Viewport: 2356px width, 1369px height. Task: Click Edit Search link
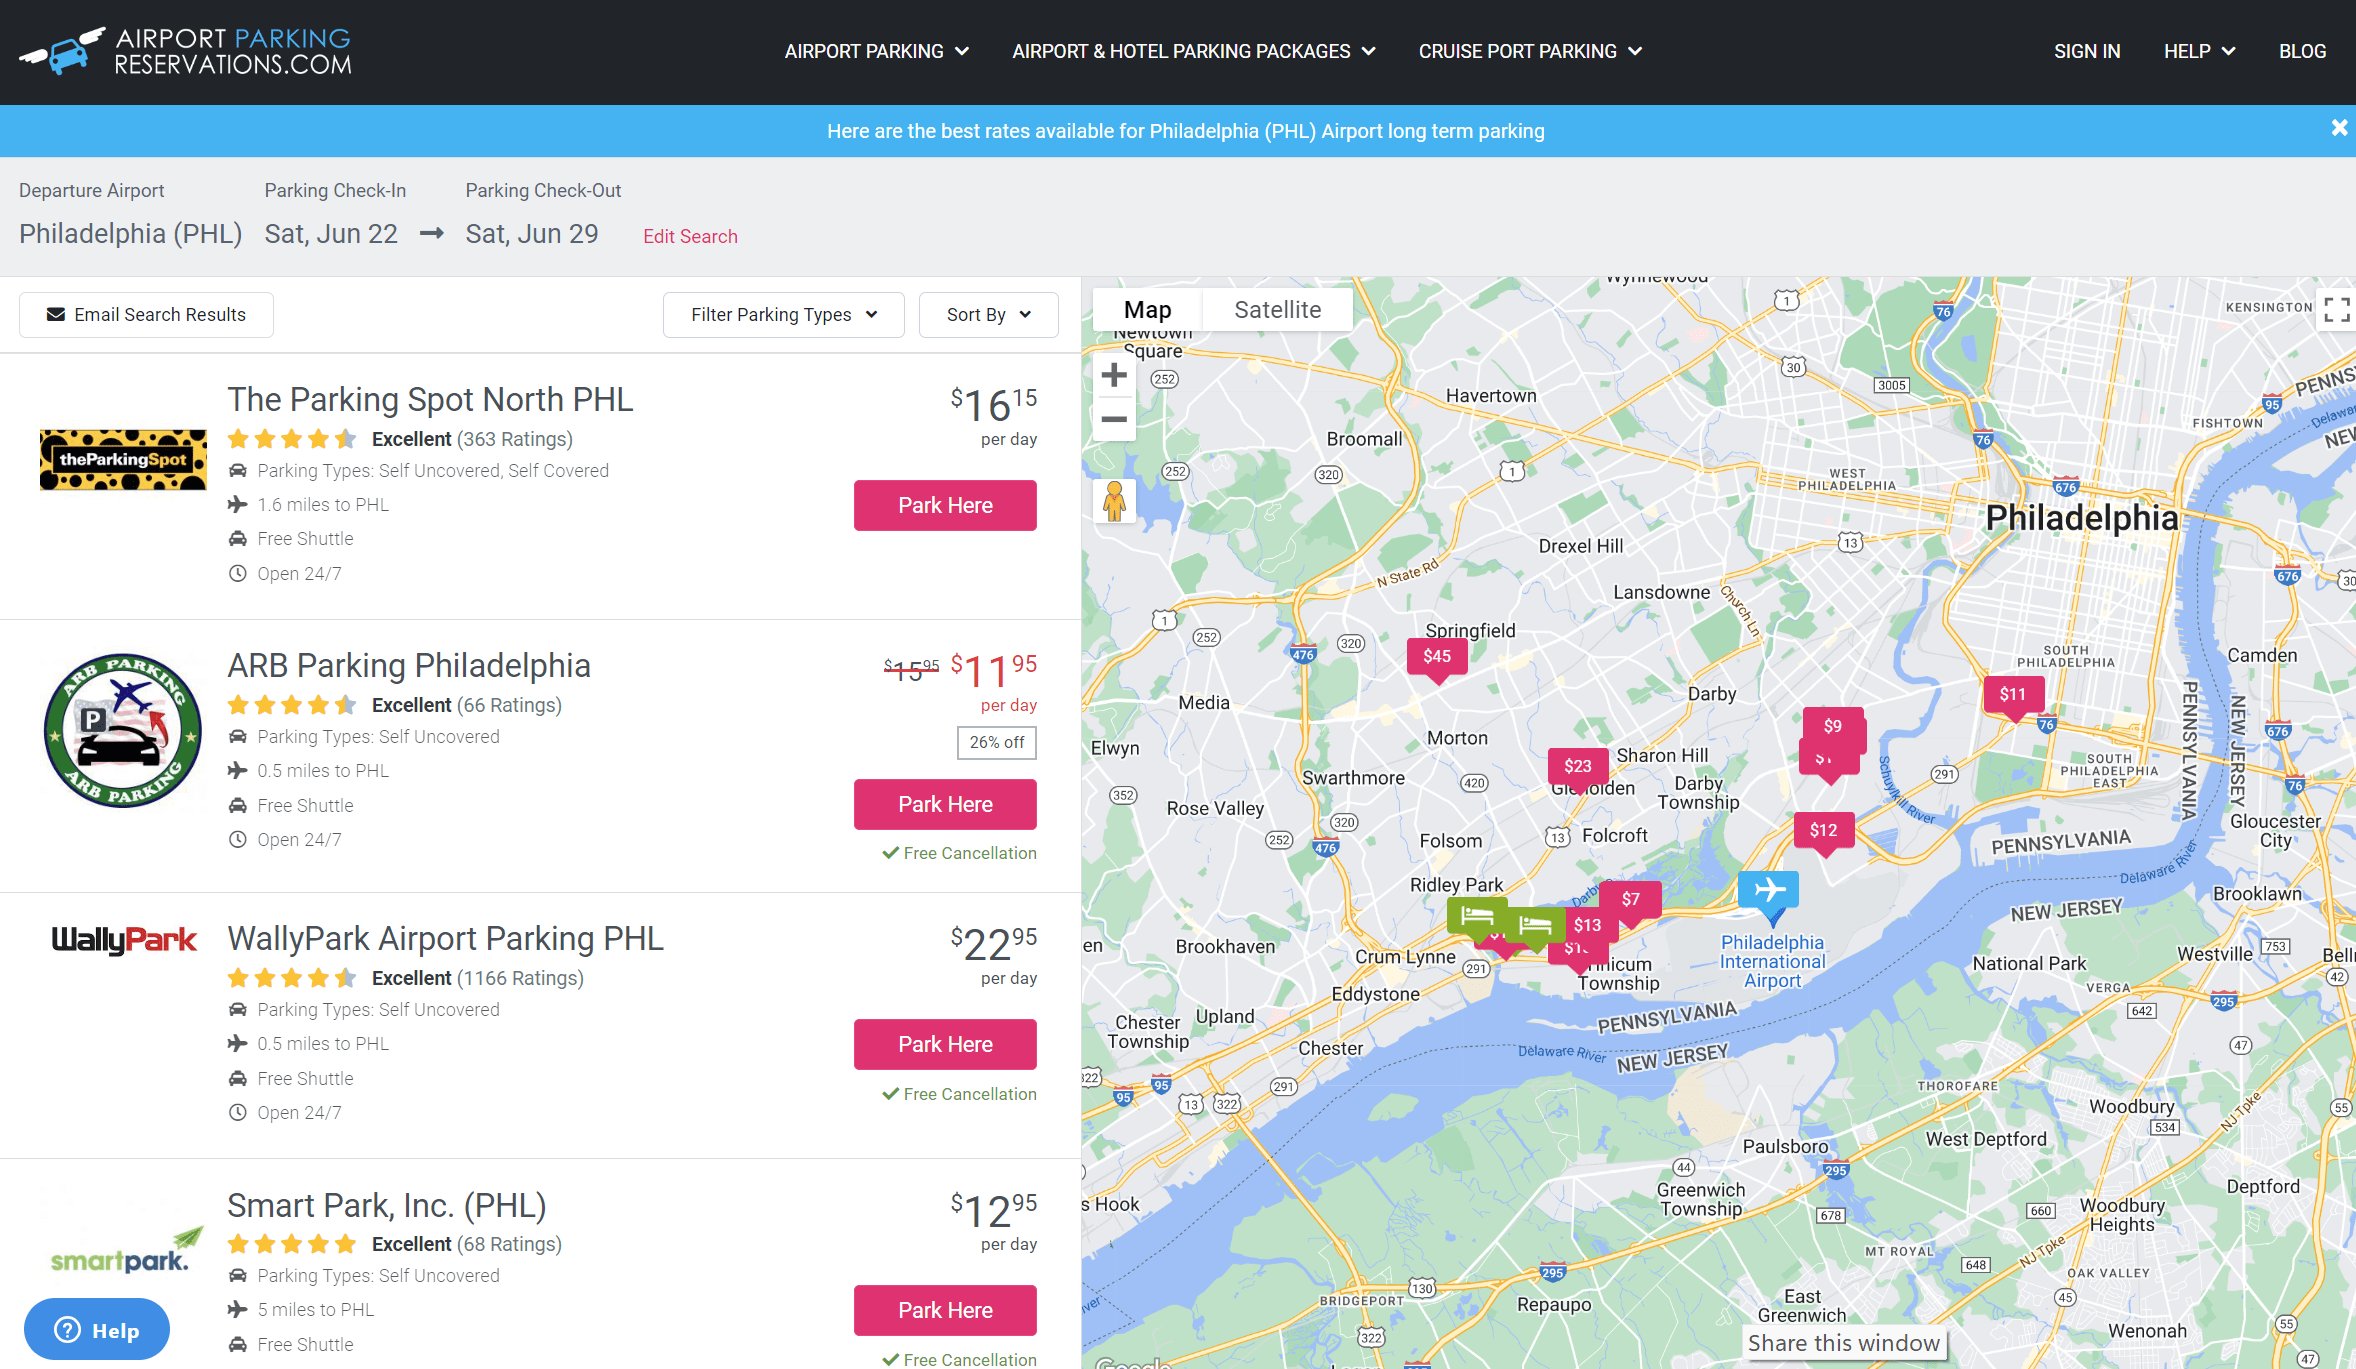point(690,237)
